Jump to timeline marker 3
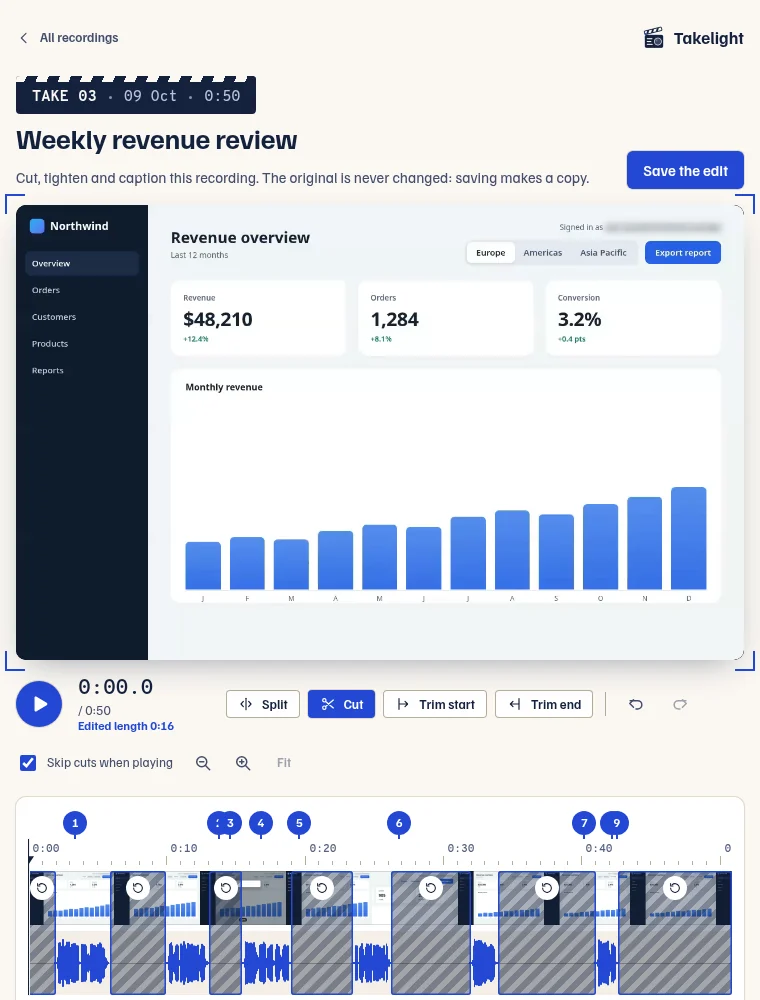760x1000 pixels. pos(231,823)
